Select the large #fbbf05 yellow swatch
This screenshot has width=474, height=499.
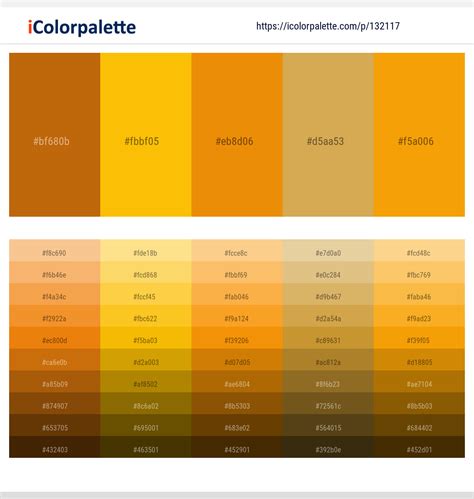pos(146,135)
